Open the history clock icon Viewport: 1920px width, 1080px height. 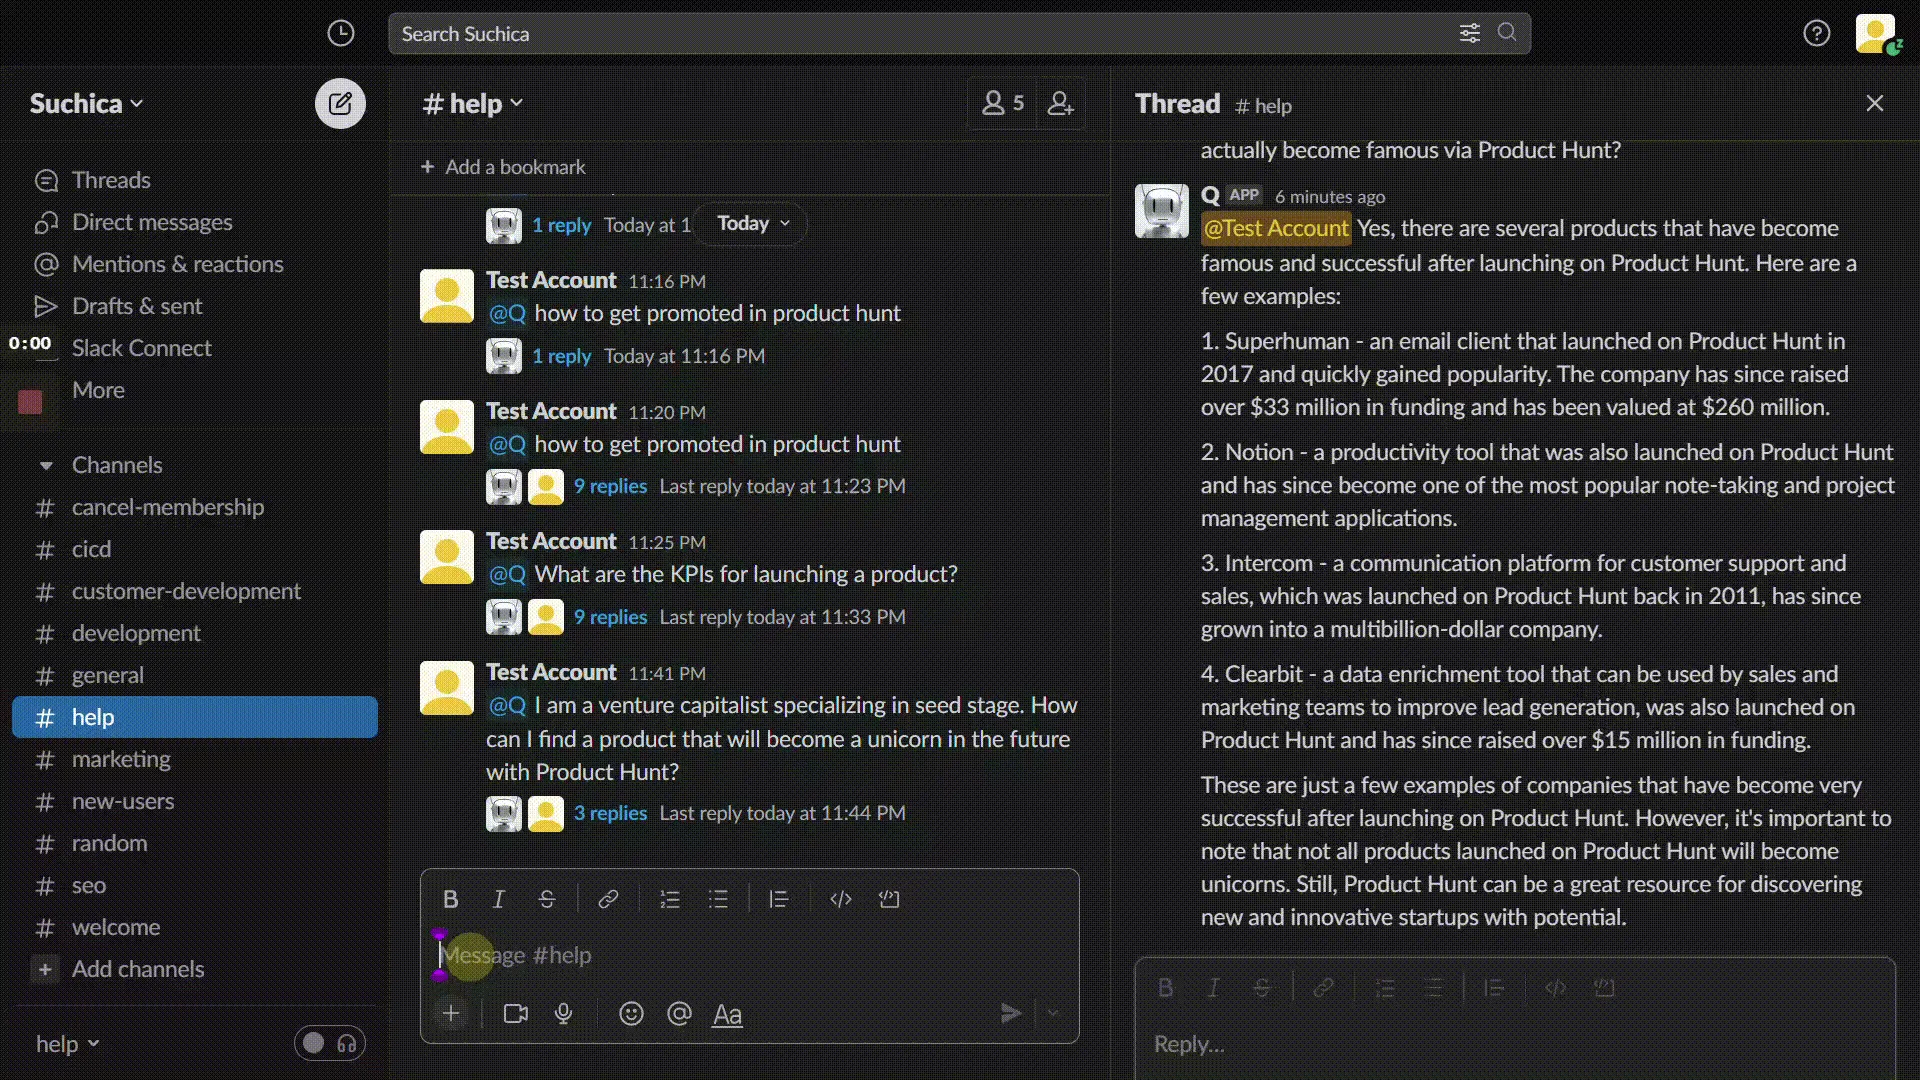click(341, 33)
